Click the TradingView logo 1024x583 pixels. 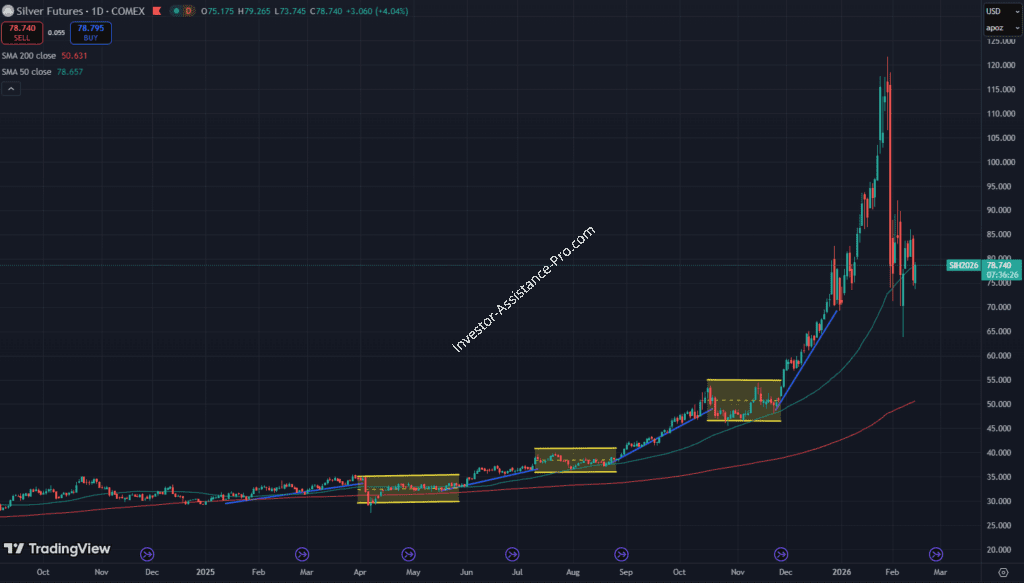click(45, 549)
